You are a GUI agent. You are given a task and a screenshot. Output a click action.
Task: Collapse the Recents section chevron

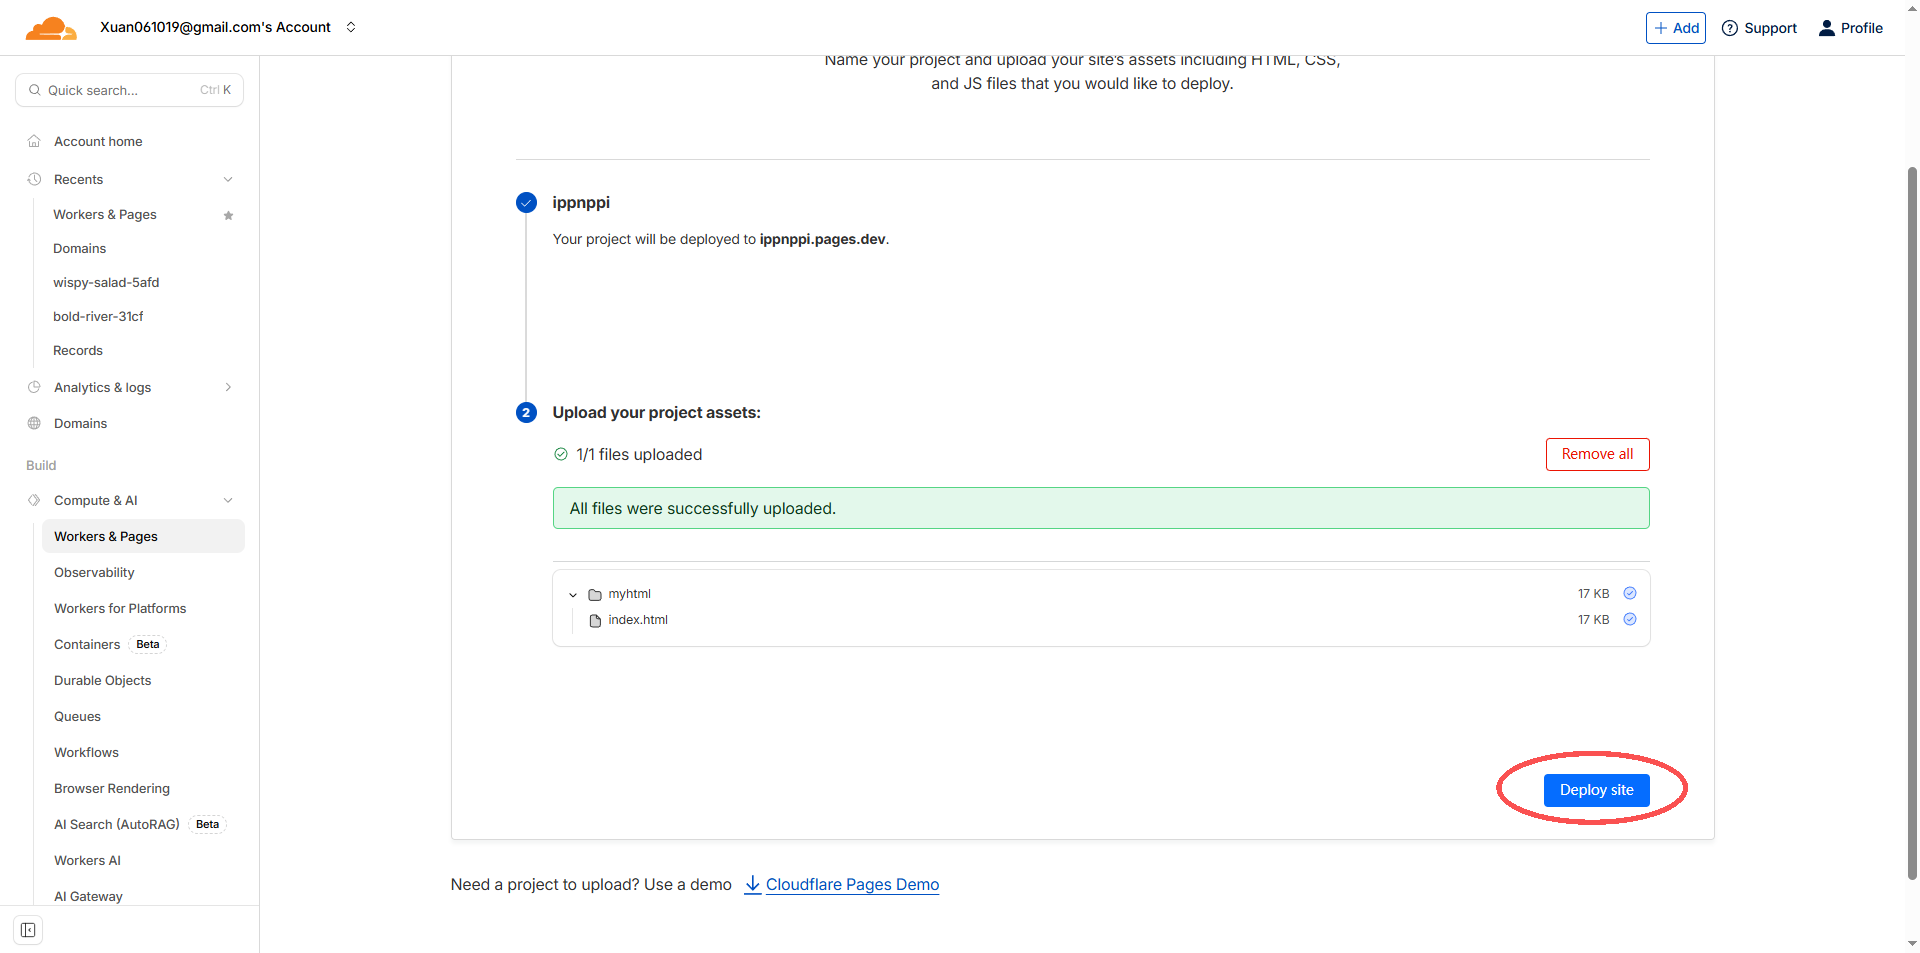coord(228,179)
